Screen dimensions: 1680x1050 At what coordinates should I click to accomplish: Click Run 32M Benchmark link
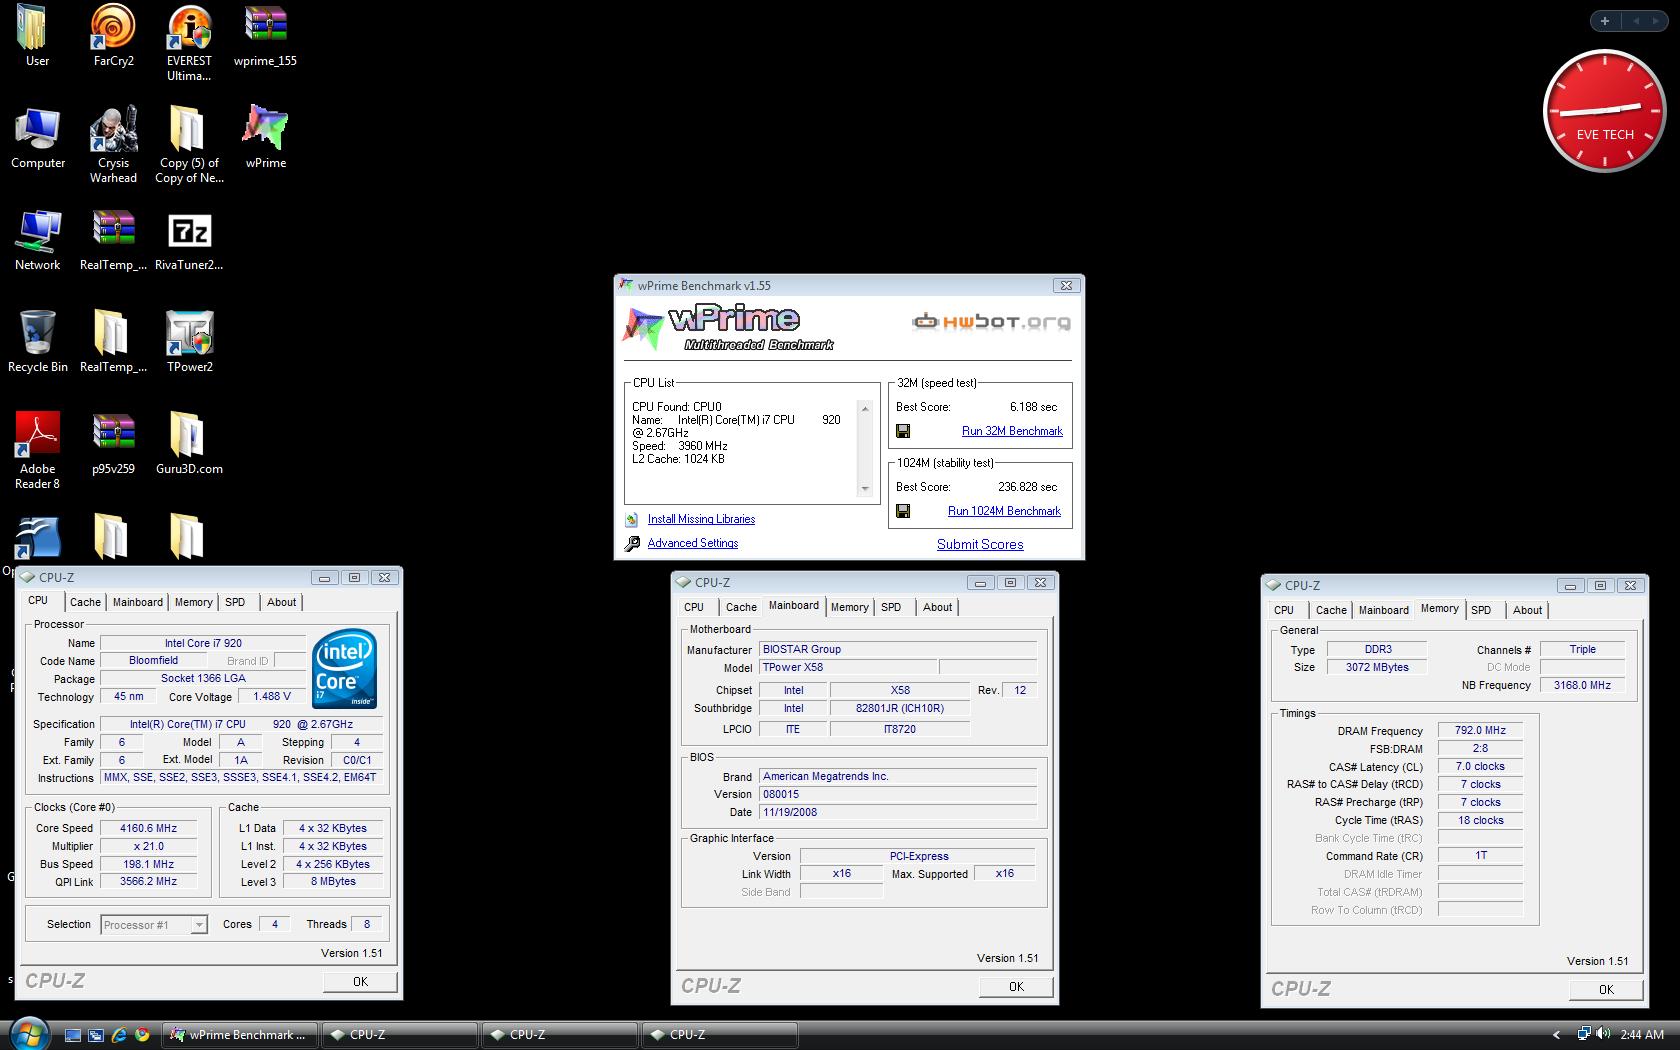coord(1012,431)
